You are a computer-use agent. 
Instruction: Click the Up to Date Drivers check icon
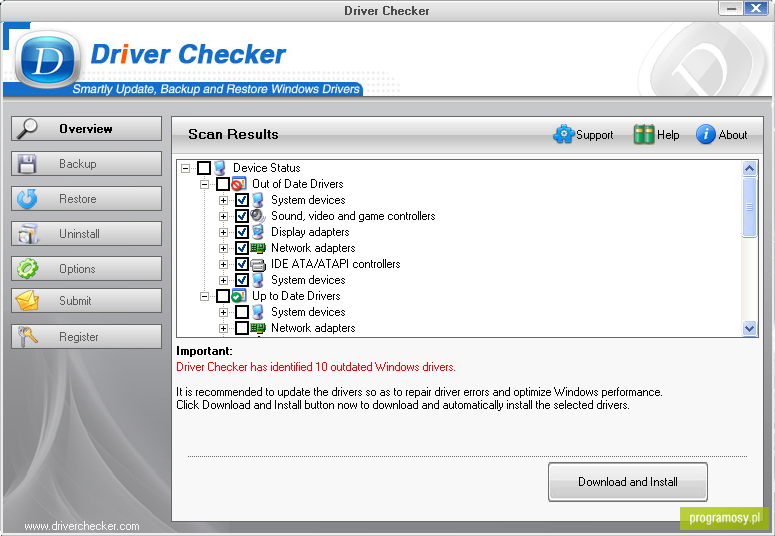(x=239, y=296)
